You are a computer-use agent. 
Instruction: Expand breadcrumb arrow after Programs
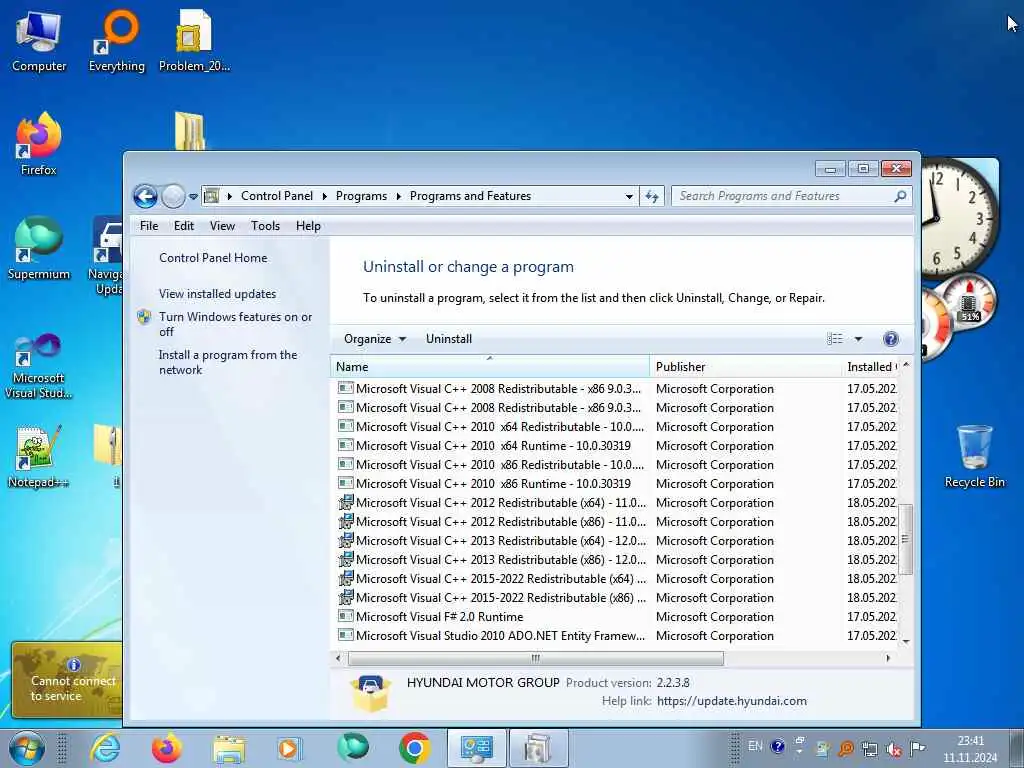pyautogui.click(x=398, y=196)
